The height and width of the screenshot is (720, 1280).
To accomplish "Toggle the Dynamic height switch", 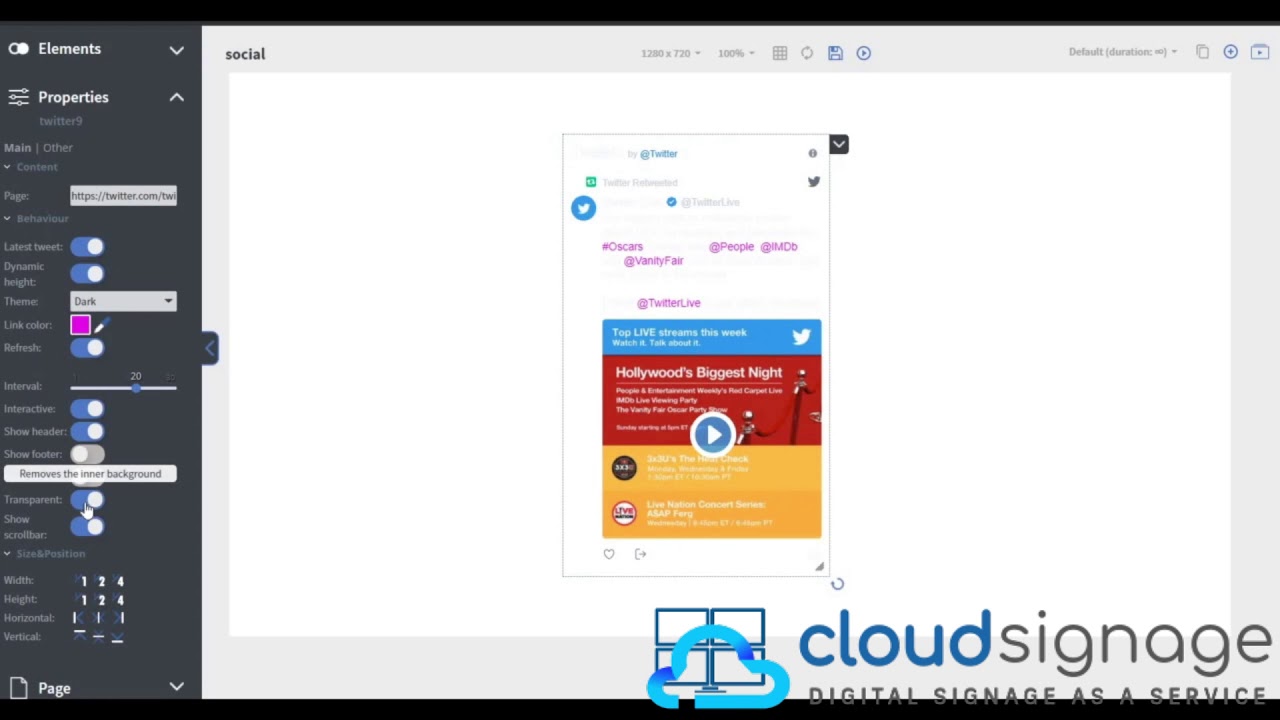I will 87,274.
